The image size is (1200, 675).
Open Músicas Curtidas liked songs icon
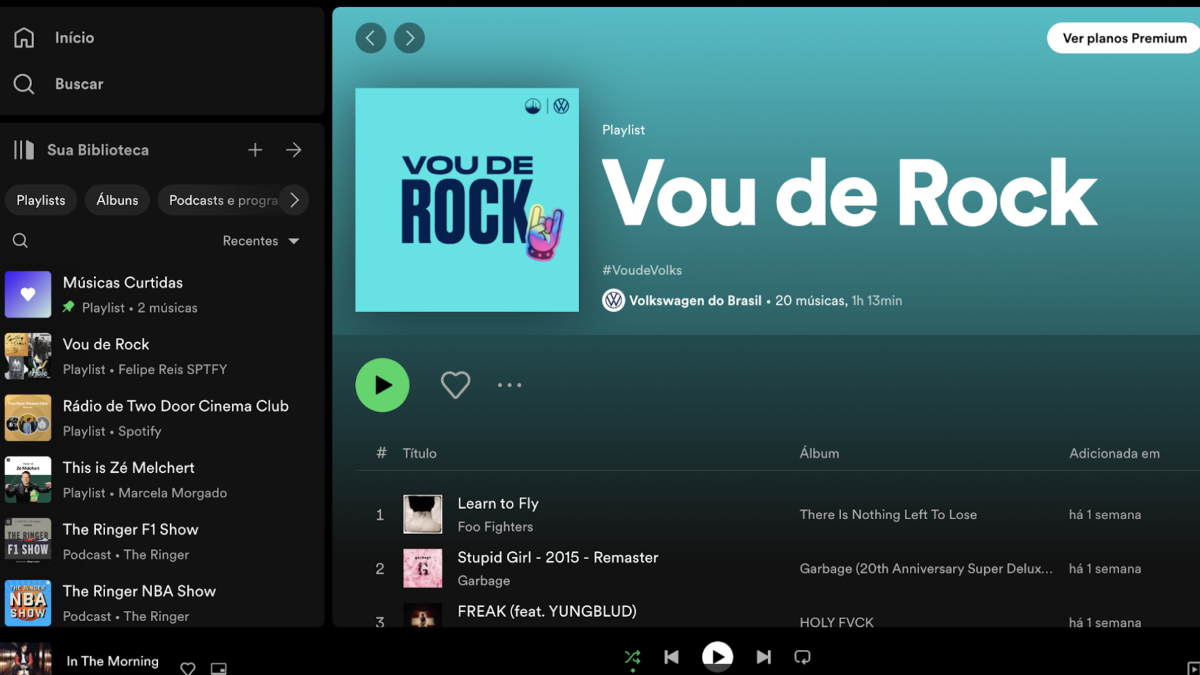[28, 294]
